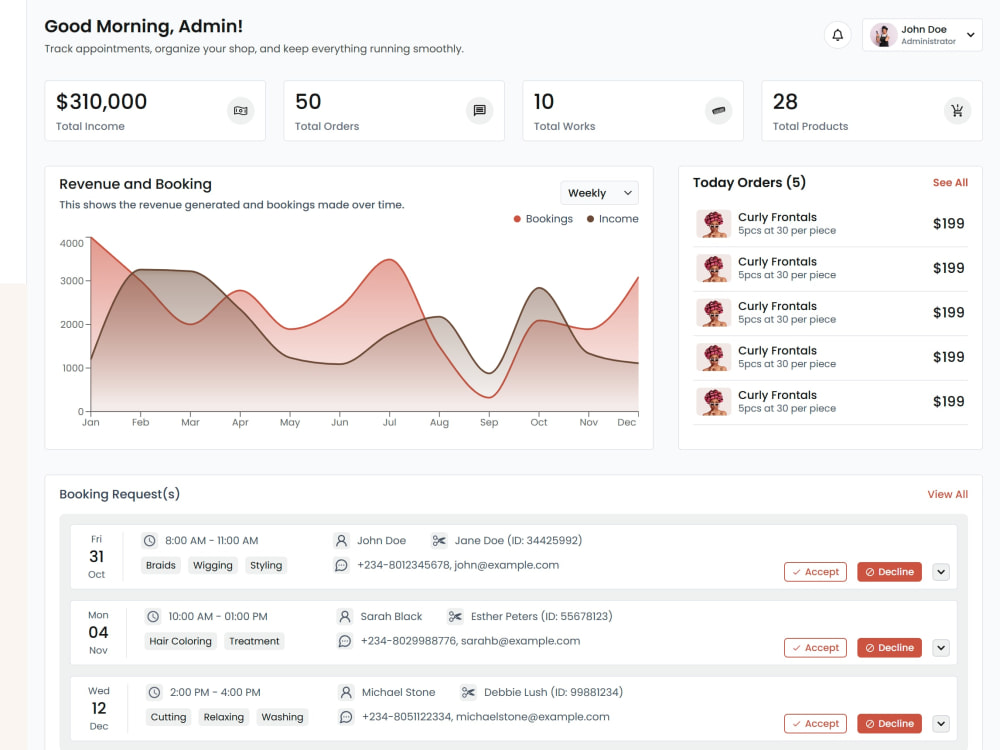Click the Total Income cash icon
This screenshot has height=750, width=1000.
240,111
